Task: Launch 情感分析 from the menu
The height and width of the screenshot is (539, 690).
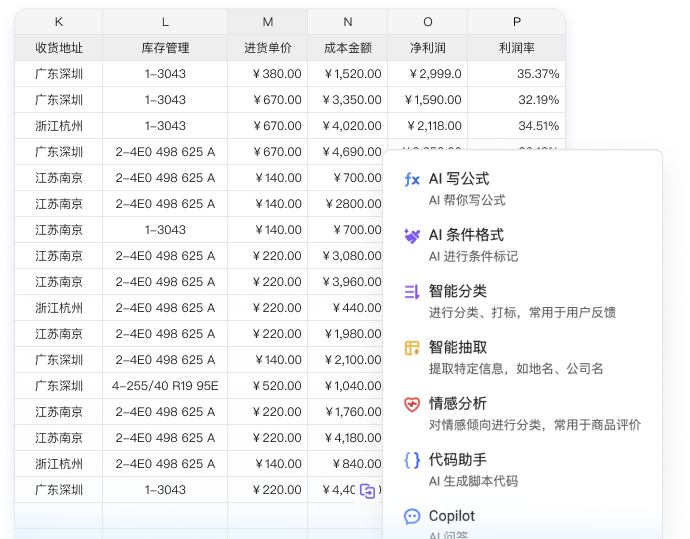Action: pos(523,413)
